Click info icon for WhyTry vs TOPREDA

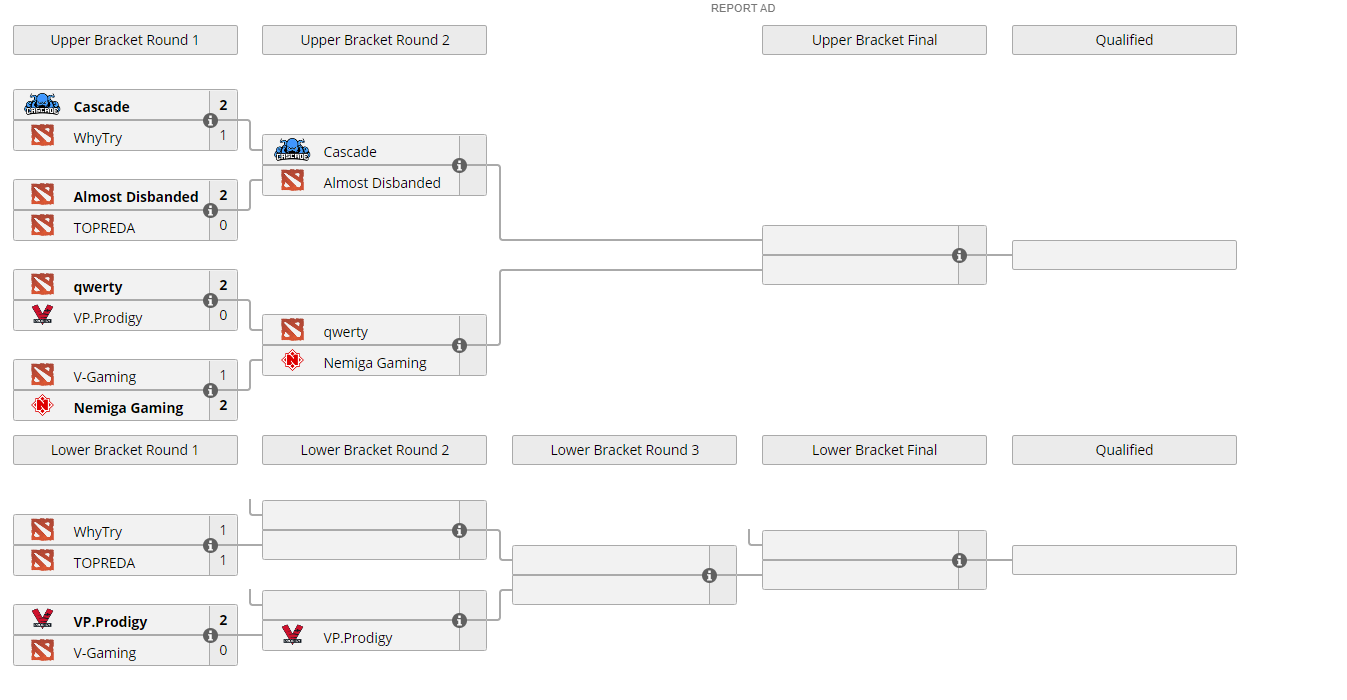point(210,546)
